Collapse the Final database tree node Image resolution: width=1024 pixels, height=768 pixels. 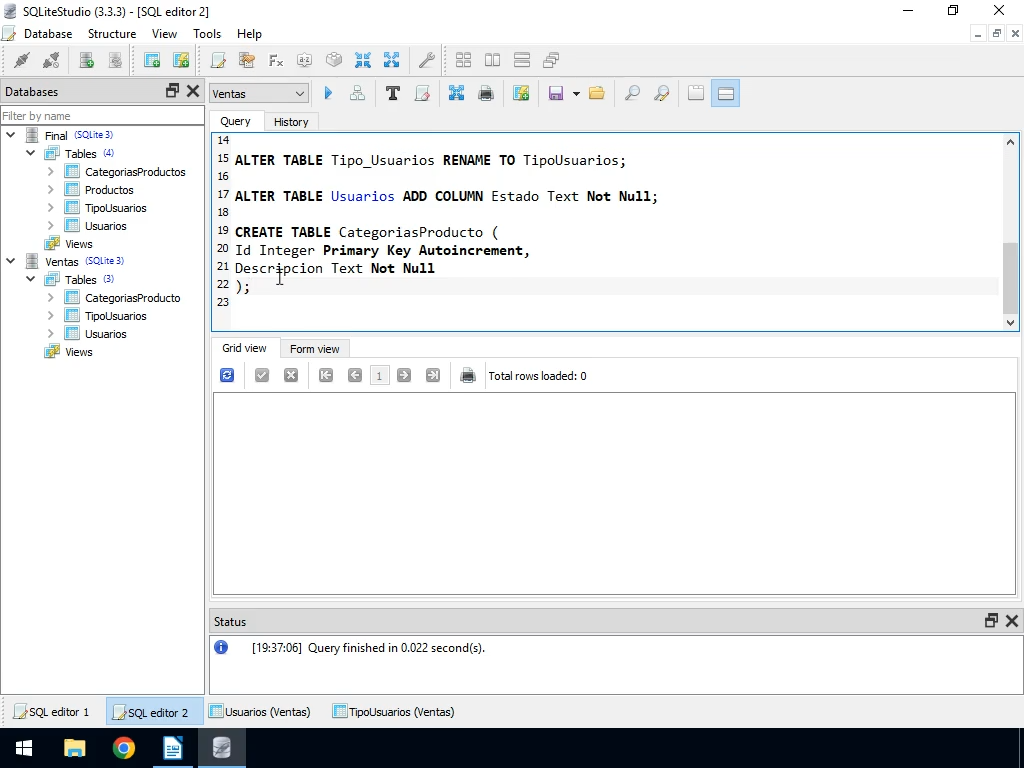point(11,135)
